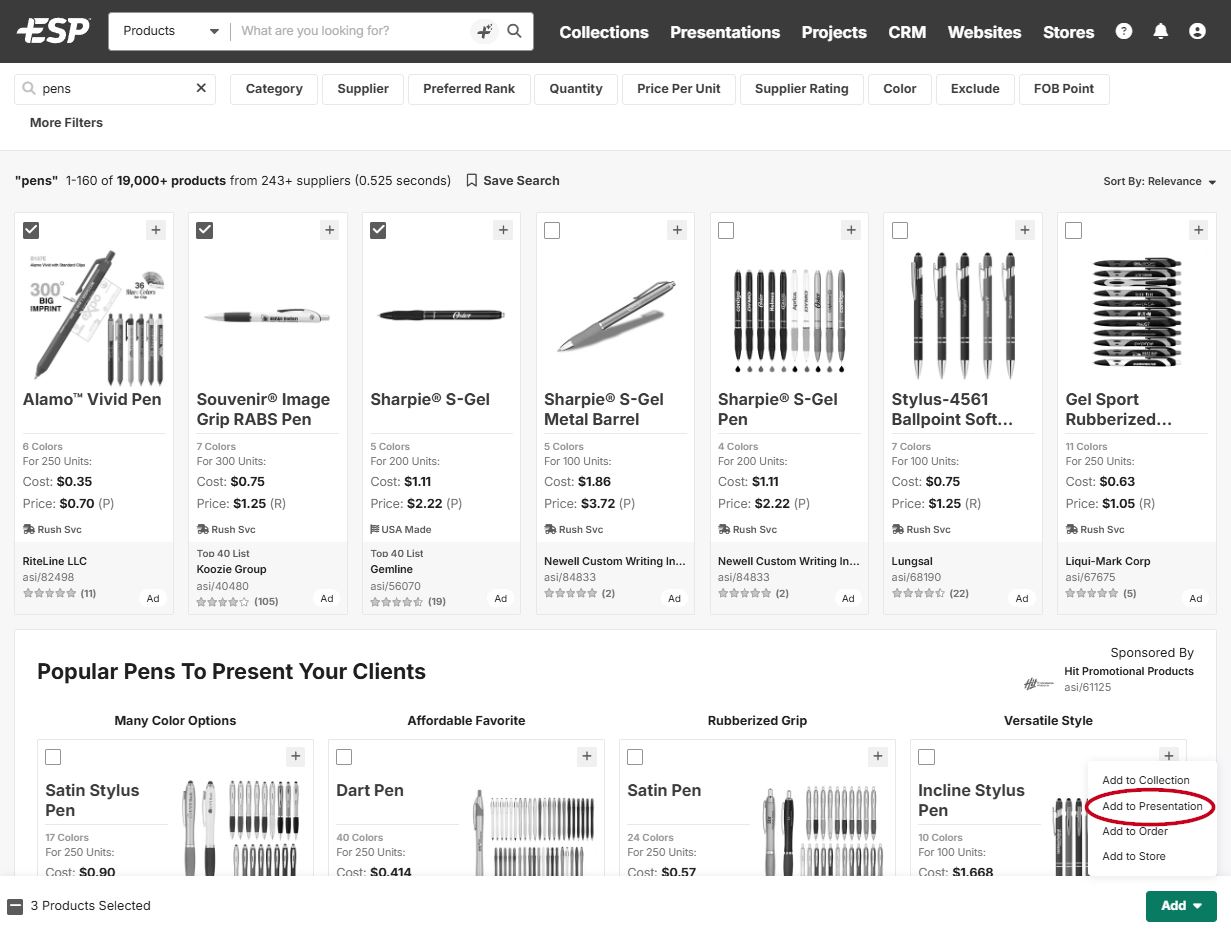Choose Add to Presentation from menu
1231x936 pixels.
coord(1151,806)
